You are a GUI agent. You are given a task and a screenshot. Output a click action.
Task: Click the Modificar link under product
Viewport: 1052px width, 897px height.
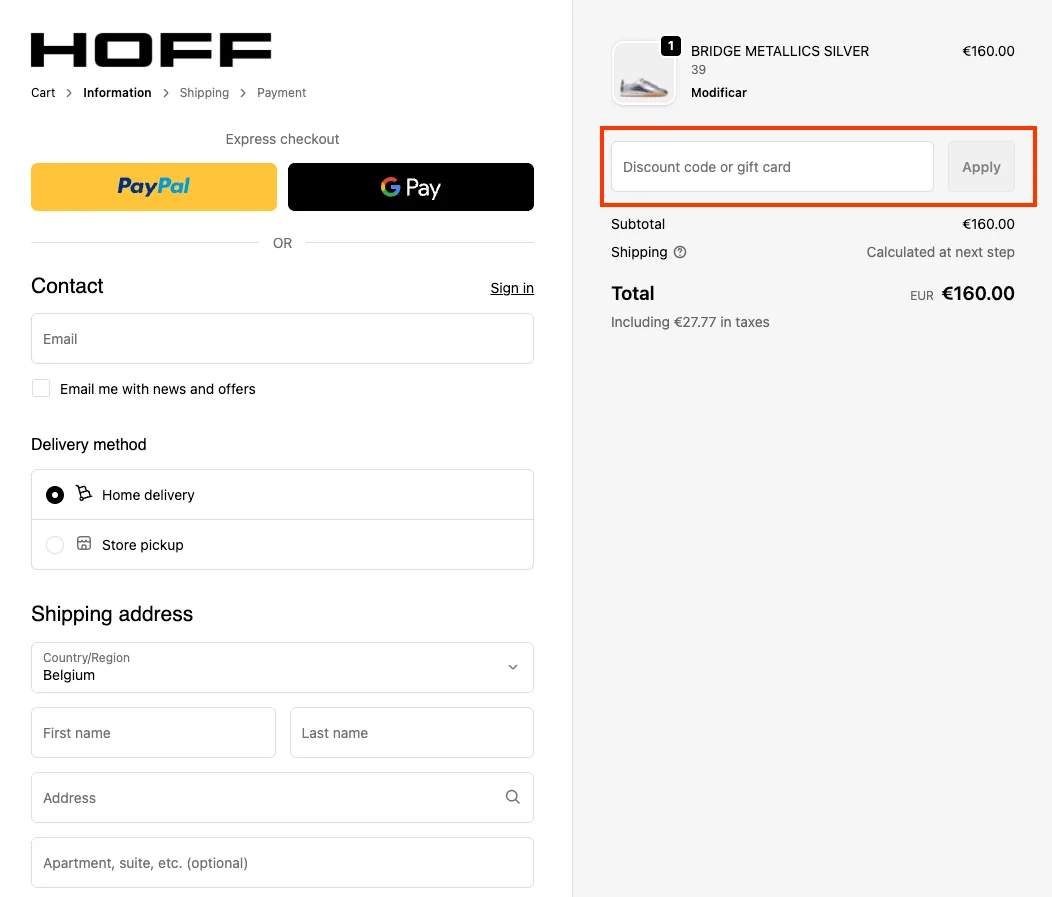(718, 93)
